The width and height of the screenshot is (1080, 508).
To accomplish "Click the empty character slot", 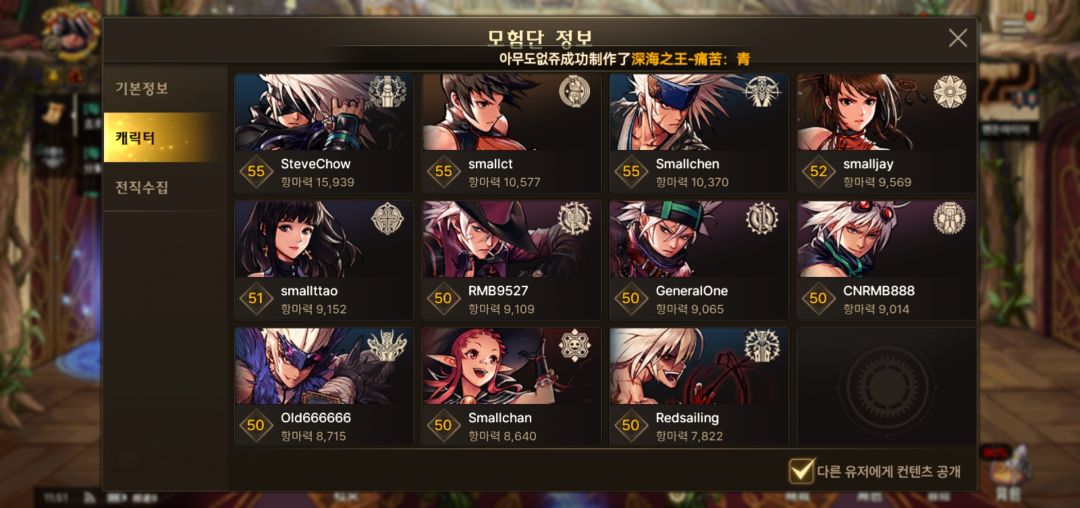I will (886, 386).
